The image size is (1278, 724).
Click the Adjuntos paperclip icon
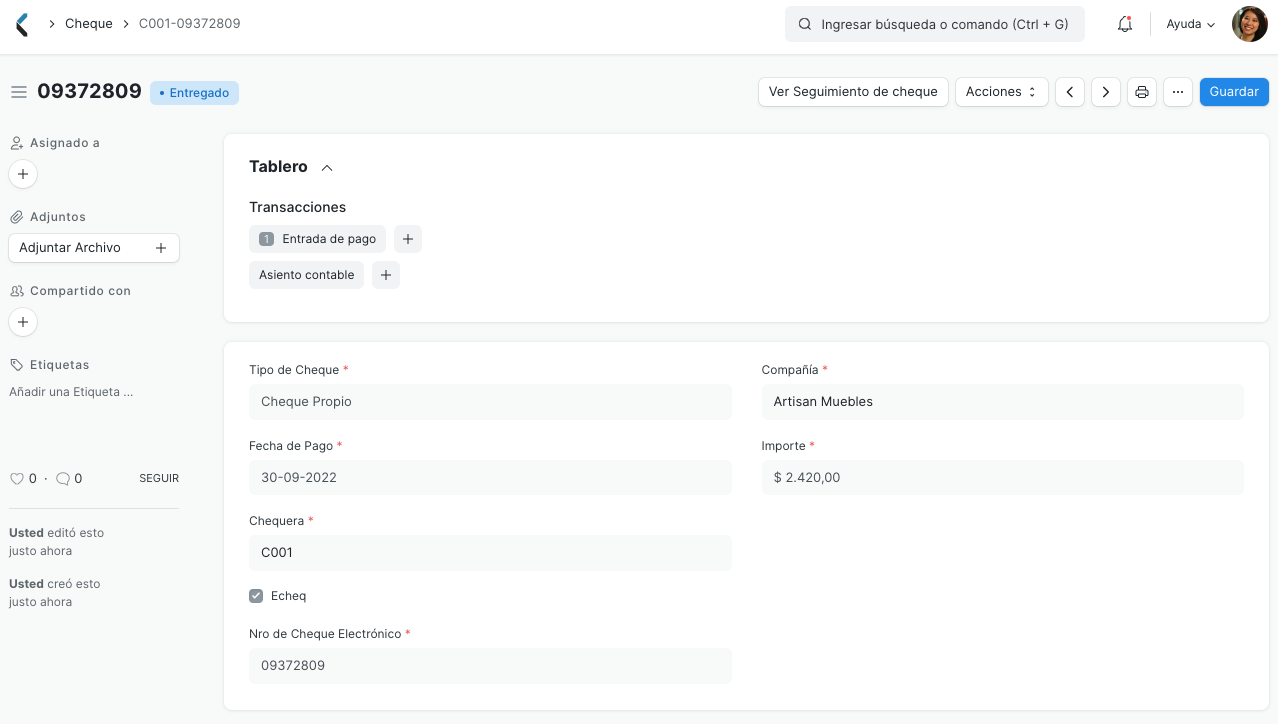17,217
